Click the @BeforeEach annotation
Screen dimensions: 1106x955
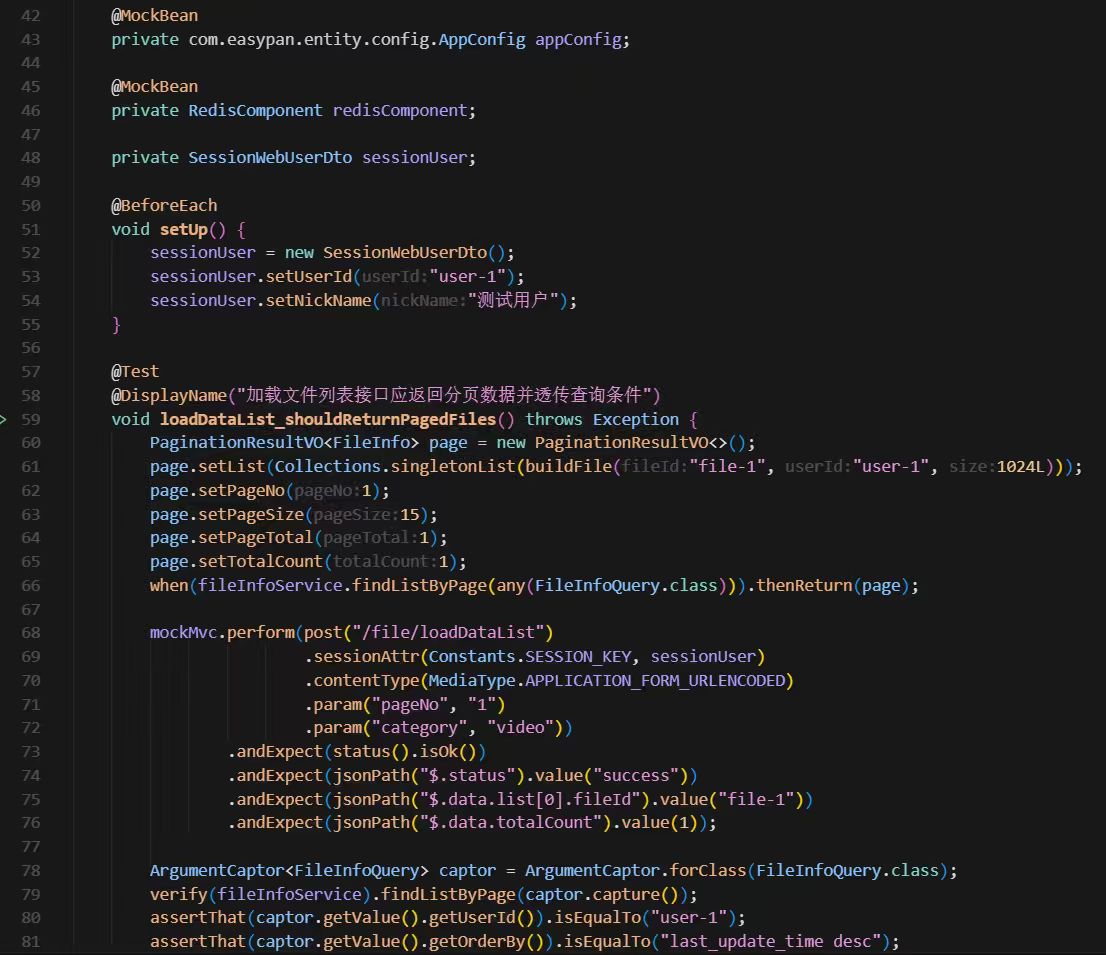[x=164, y=205]
